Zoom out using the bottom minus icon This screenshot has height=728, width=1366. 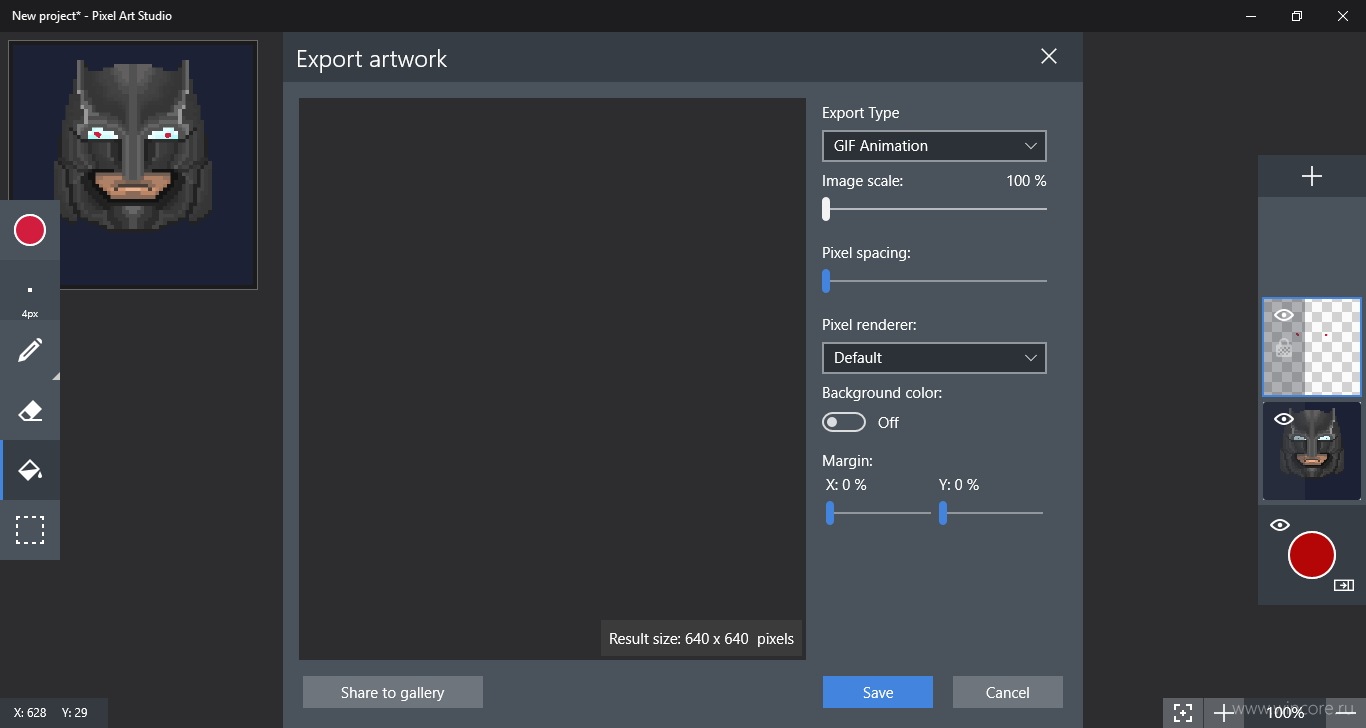[1344, 713]
